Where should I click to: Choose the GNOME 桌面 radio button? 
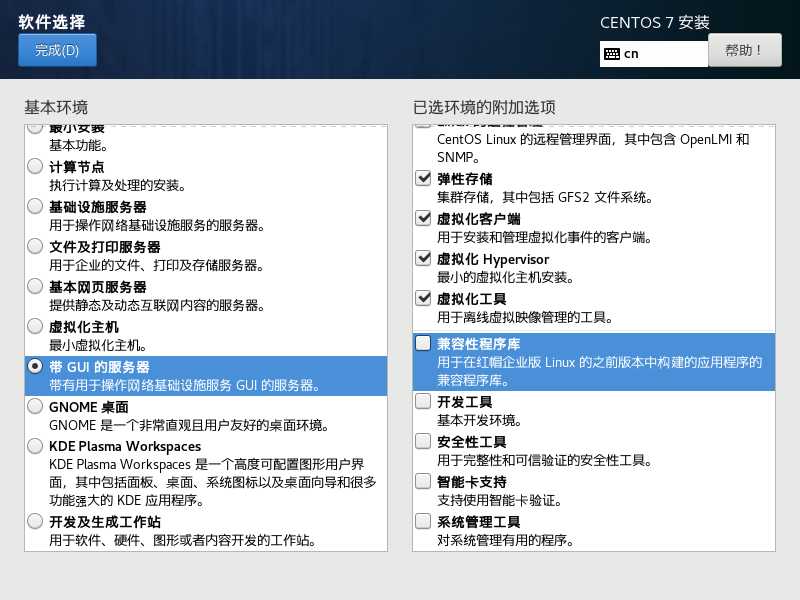click(x=35, y=406)
